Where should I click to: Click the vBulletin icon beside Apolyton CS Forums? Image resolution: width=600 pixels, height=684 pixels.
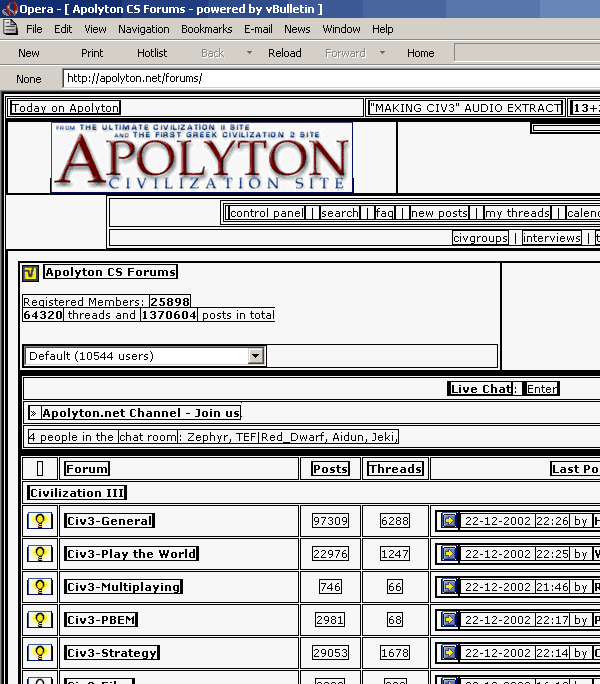tap(30, 273)
